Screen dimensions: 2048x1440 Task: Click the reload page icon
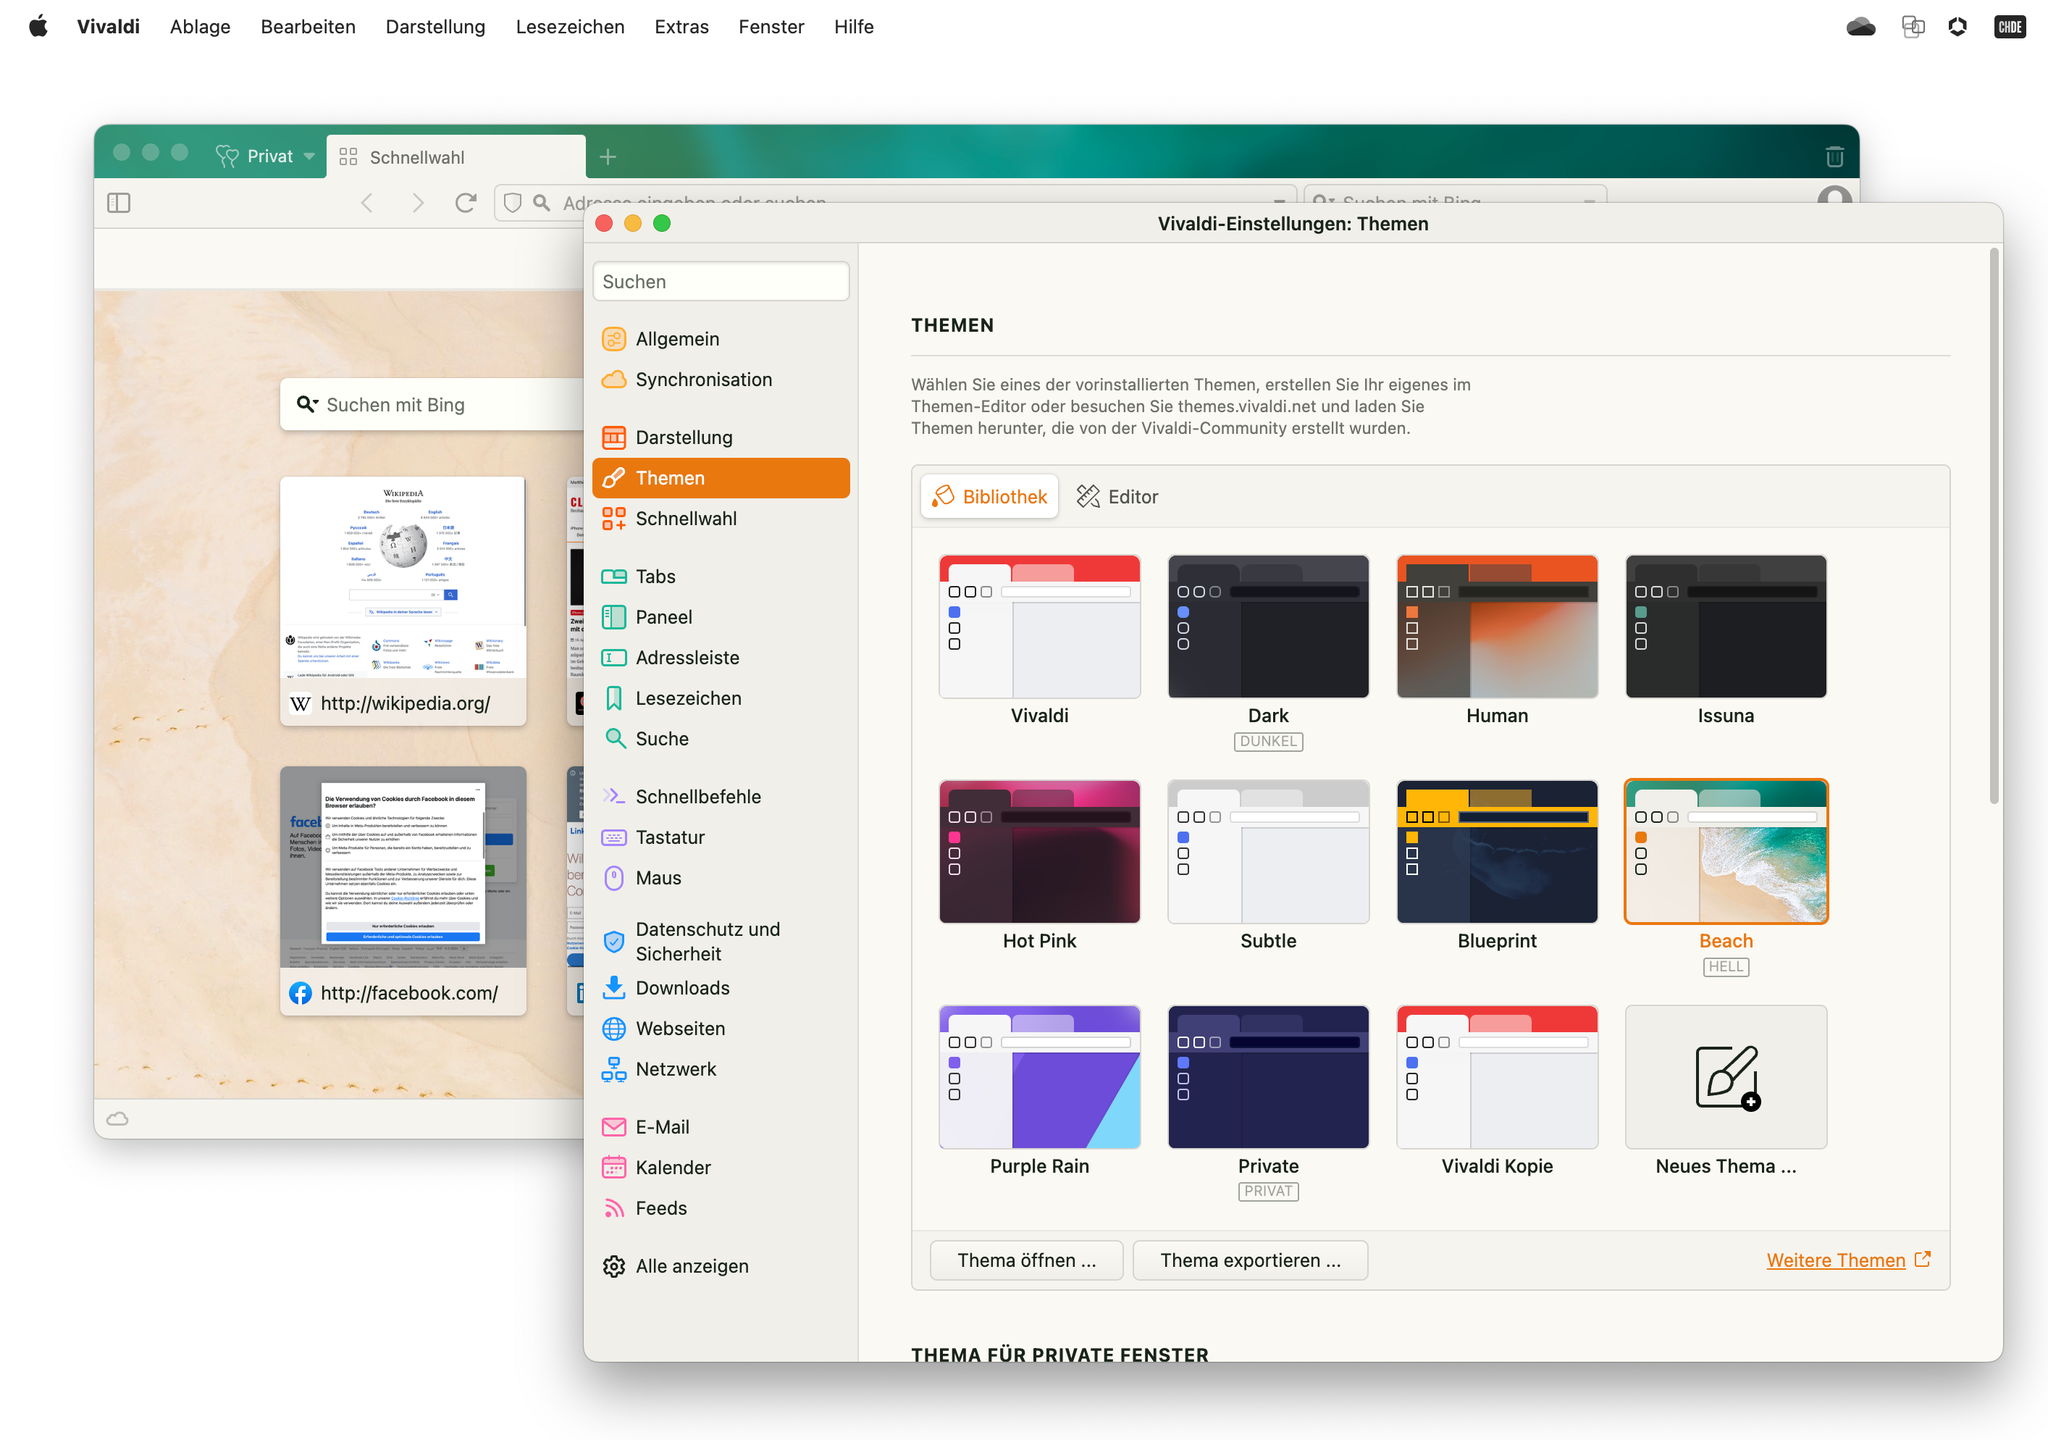pos(465,203)
